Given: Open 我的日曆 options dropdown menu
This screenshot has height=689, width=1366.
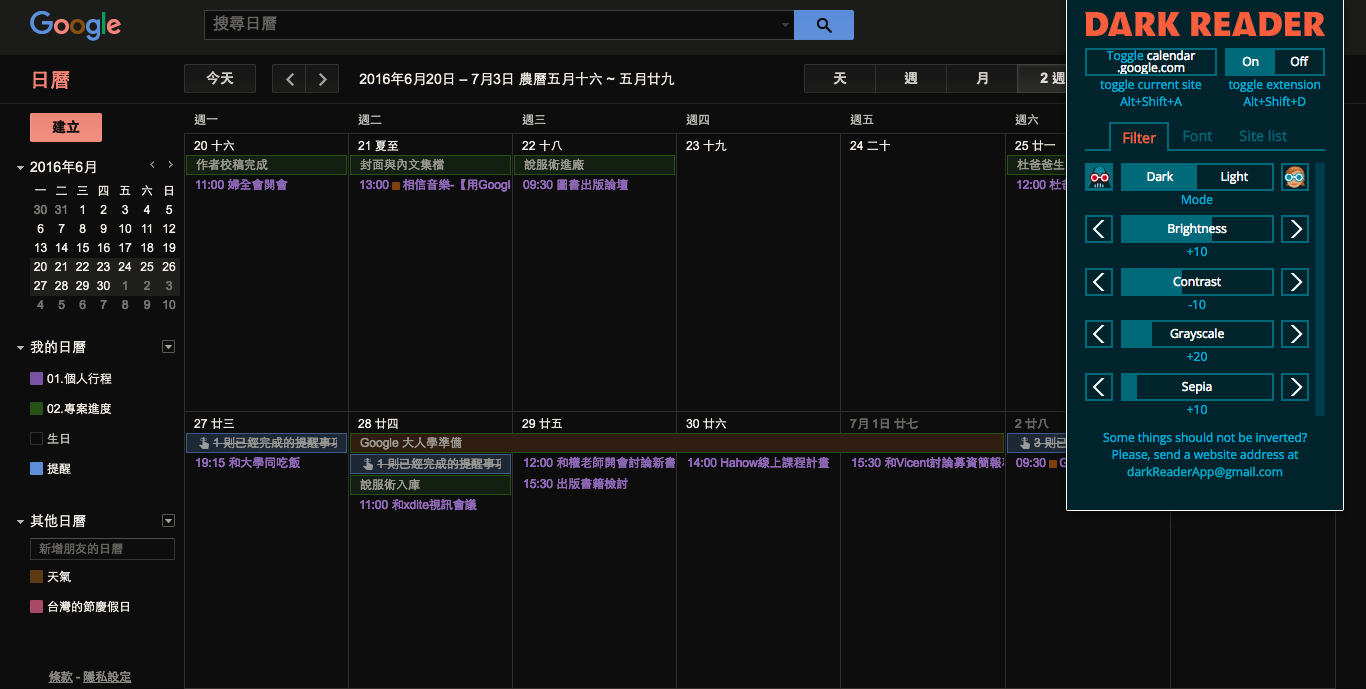Looking at the screenshot, I should 168,347.
